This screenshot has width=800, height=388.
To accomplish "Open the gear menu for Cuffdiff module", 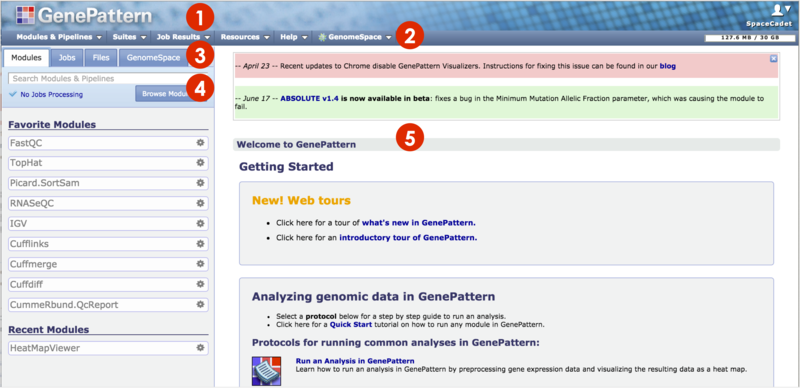I will pos(201,284).
